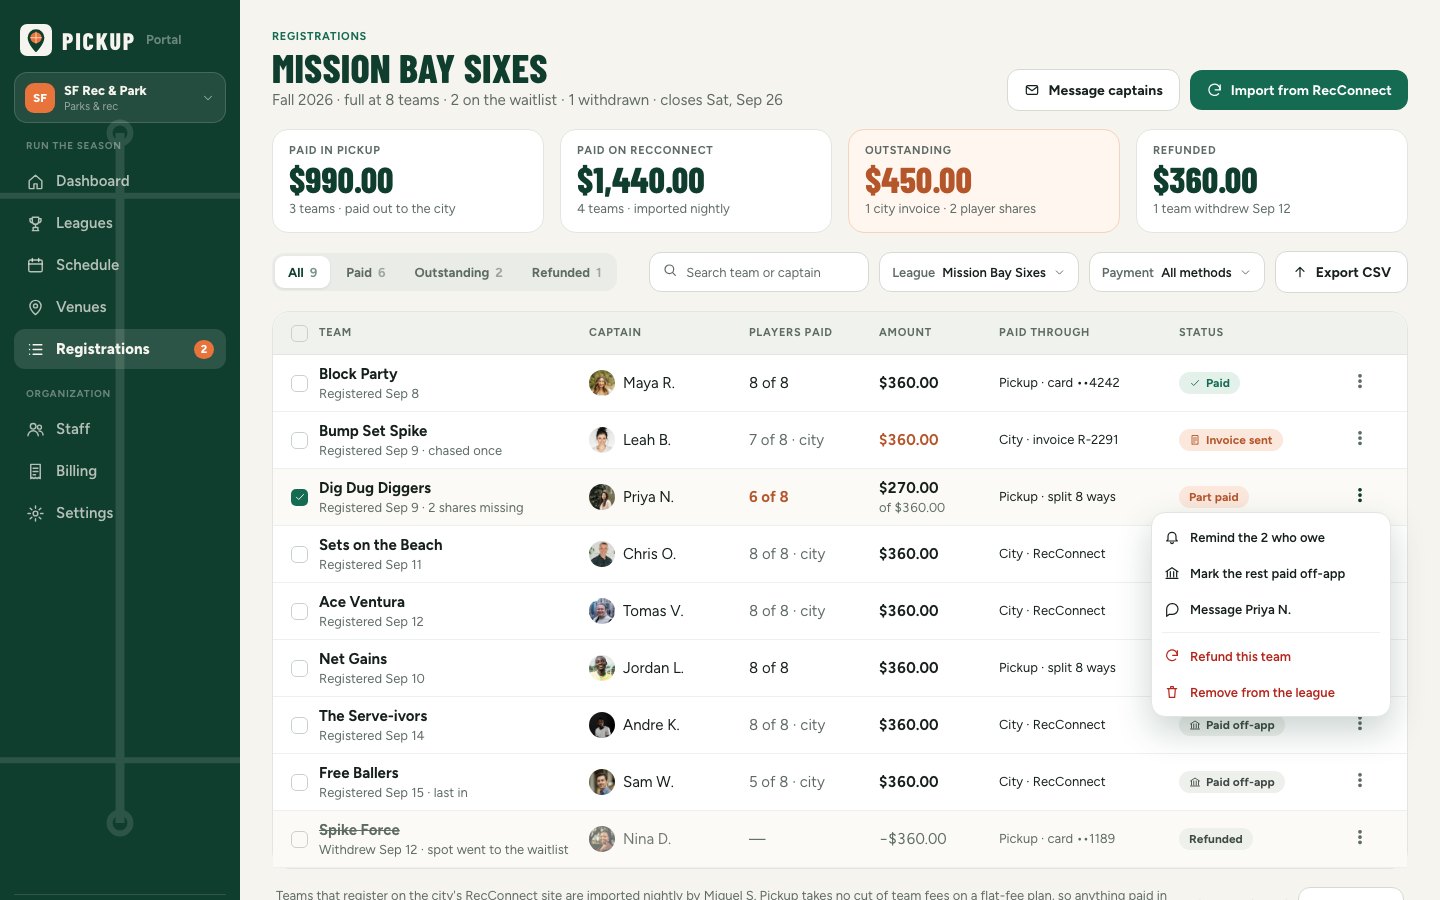This screenshot has height=900, width=1440.
Task: Tick the Bump Set Spike team checkbox
Action: [x=299, y=440]
